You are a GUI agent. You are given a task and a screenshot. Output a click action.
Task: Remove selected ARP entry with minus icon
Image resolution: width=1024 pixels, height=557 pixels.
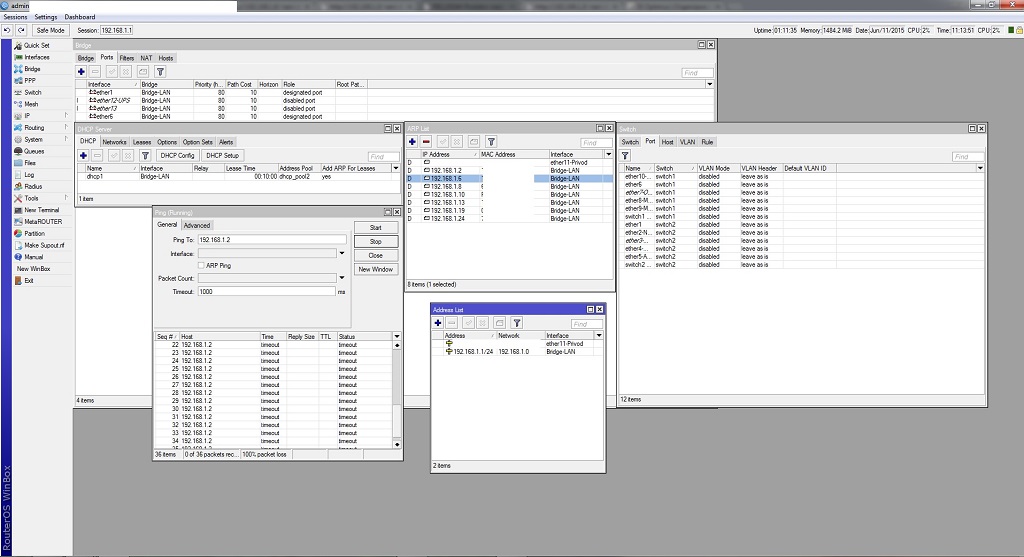click(x=426, y=142)
